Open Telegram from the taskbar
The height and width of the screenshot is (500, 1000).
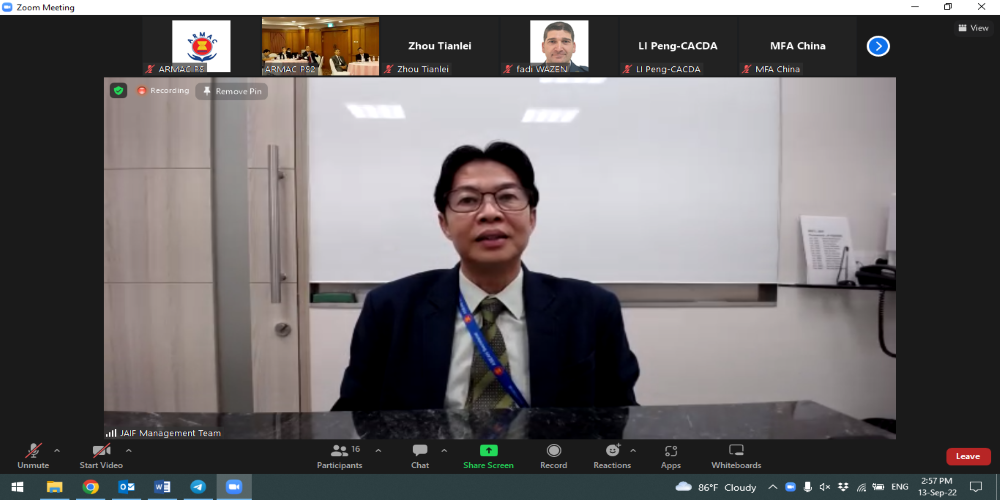(198, 487)
